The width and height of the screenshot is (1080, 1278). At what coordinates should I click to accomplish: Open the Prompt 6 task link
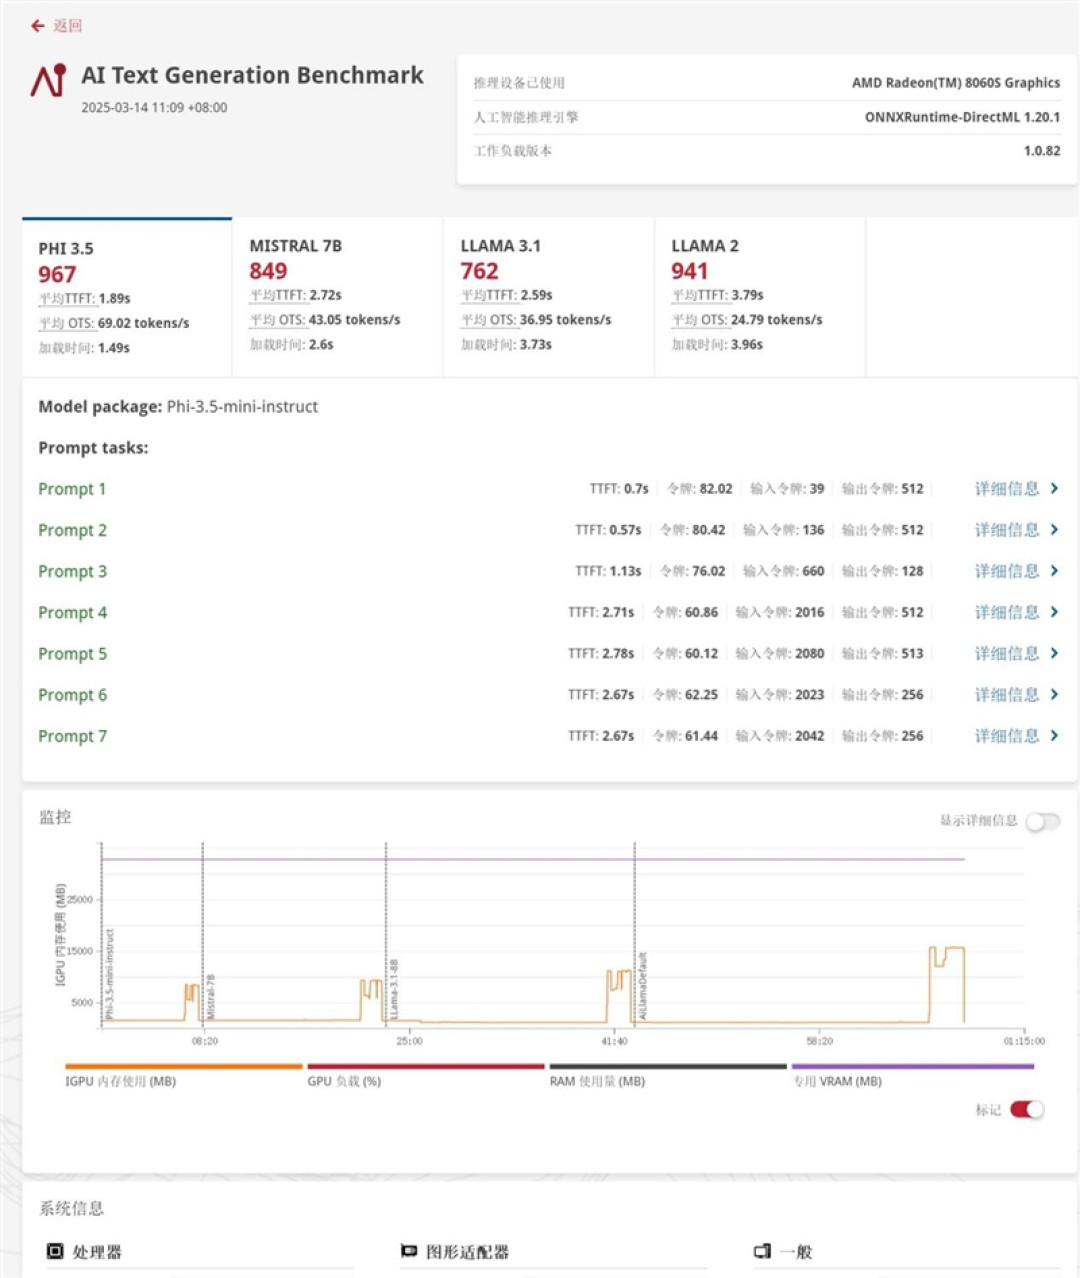(72, 694)
